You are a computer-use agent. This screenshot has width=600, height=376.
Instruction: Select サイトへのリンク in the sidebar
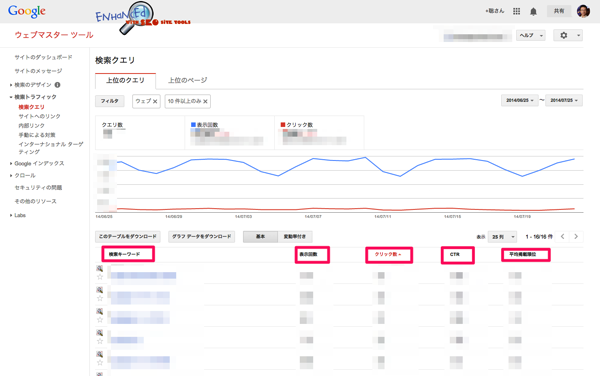(39, 116)
